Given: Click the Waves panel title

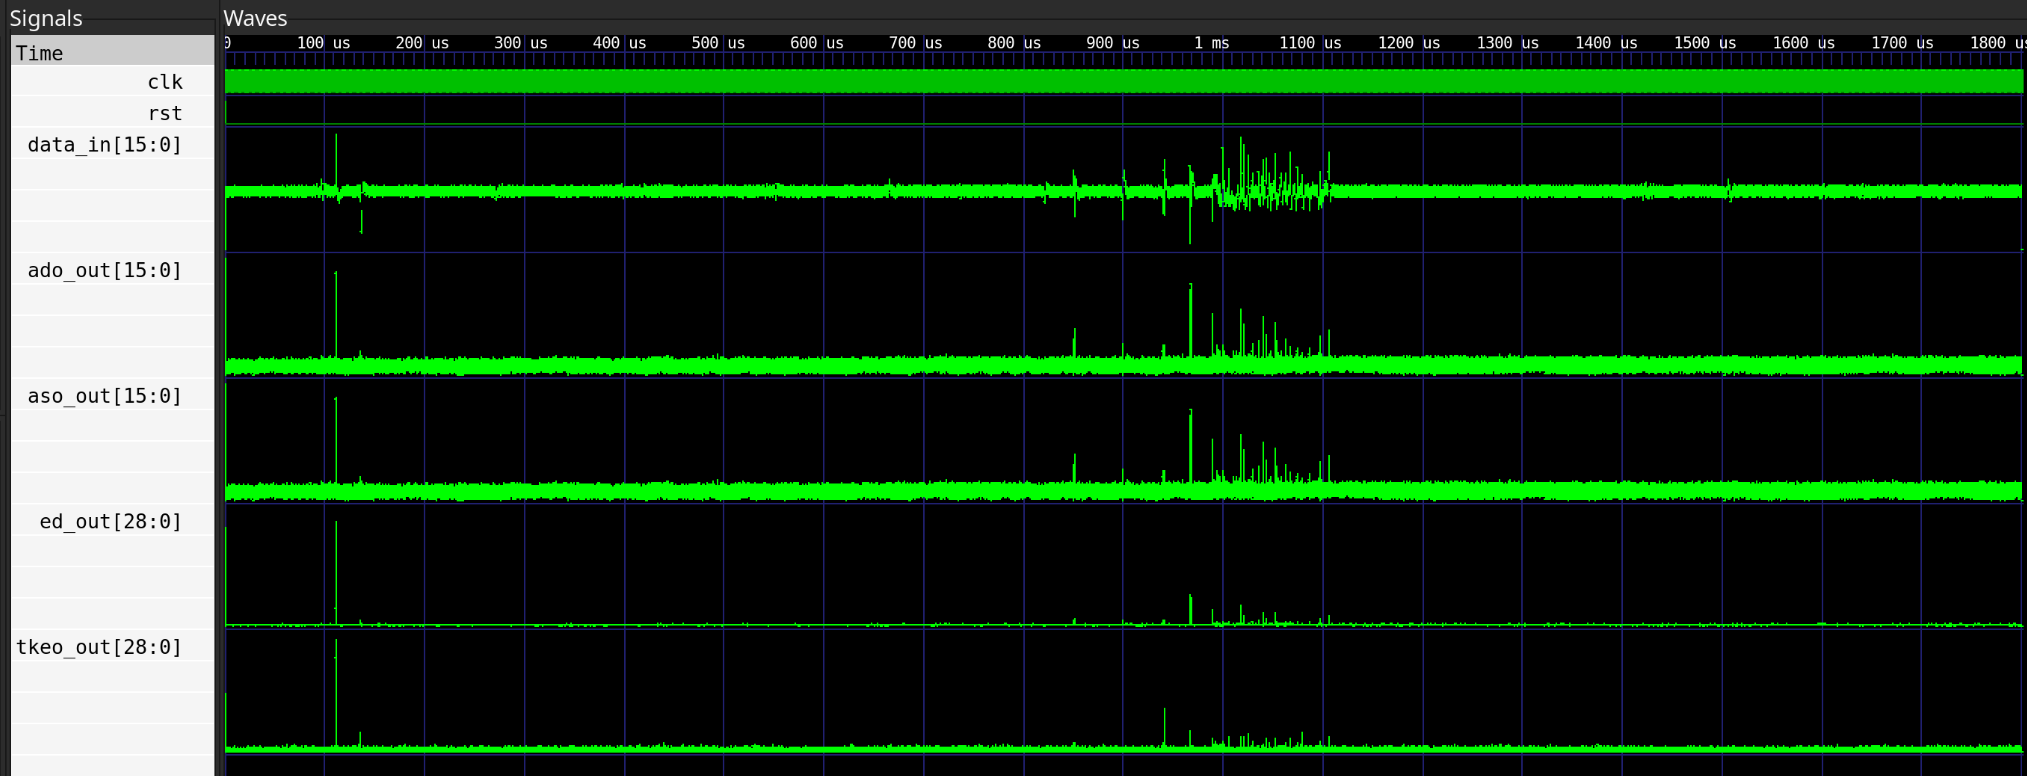Looking at the screenshot, I should (x=255, y=18).
